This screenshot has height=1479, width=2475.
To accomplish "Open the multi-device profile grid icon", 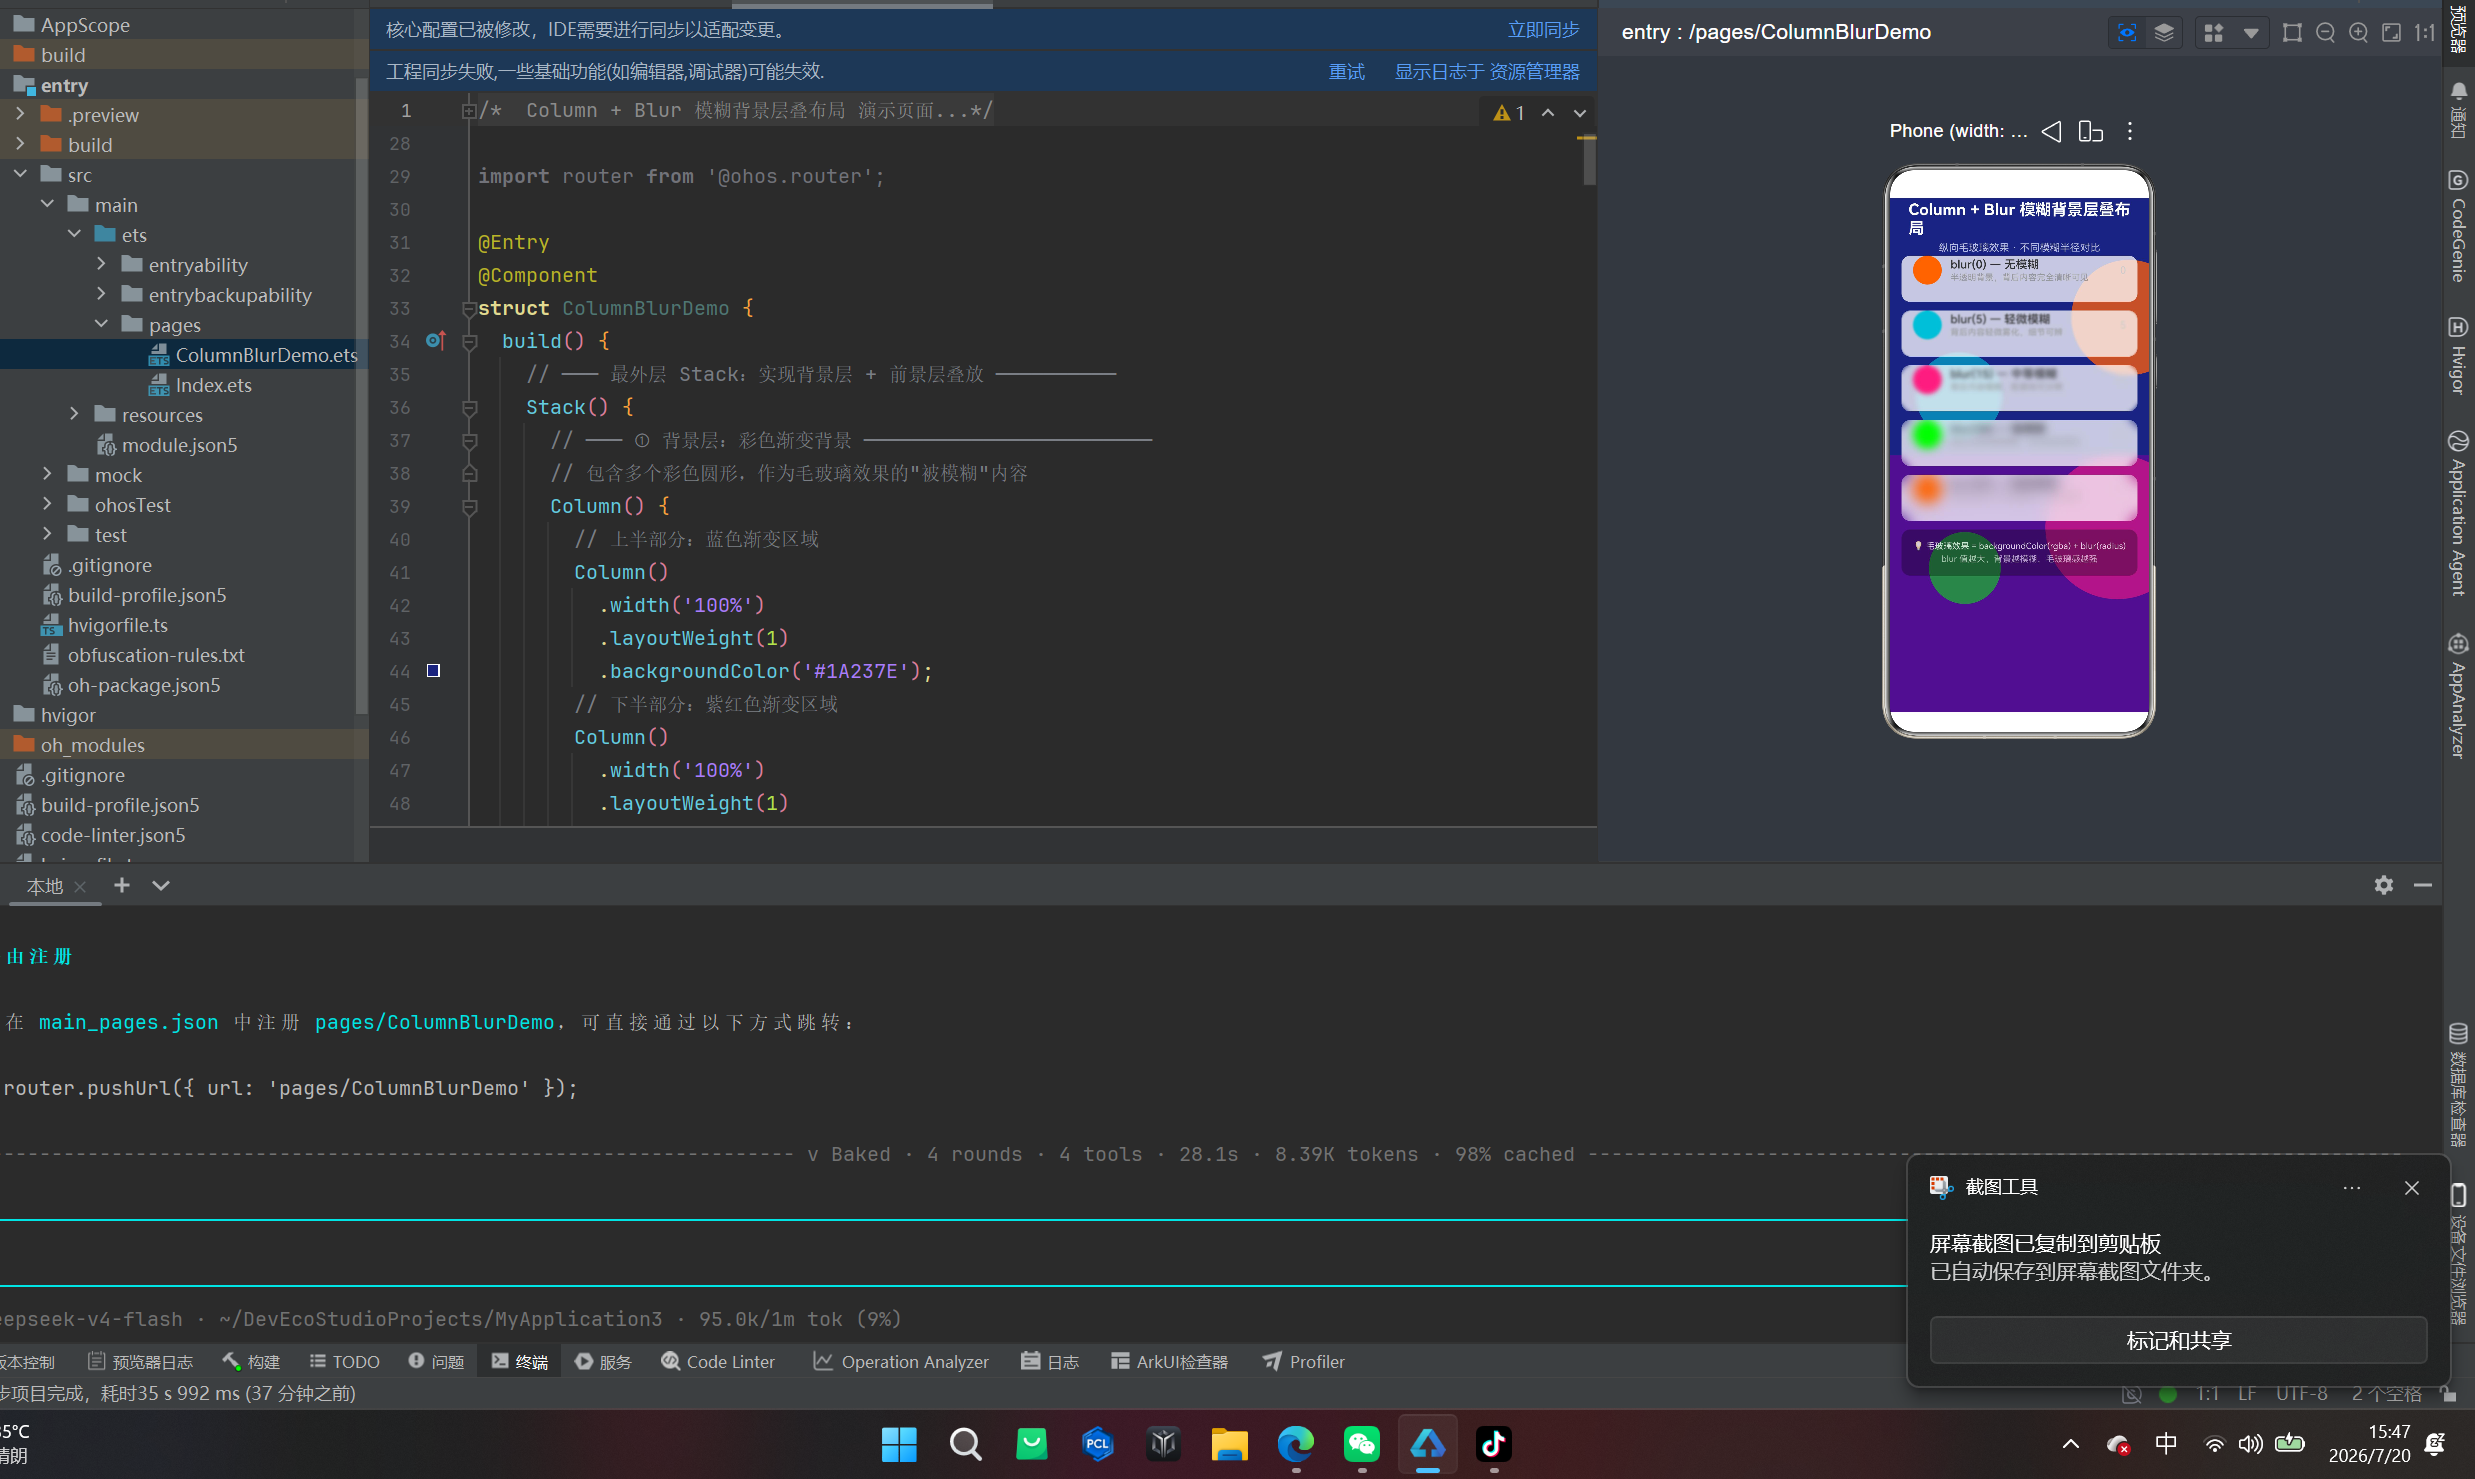I will [x=2214, y=32].
